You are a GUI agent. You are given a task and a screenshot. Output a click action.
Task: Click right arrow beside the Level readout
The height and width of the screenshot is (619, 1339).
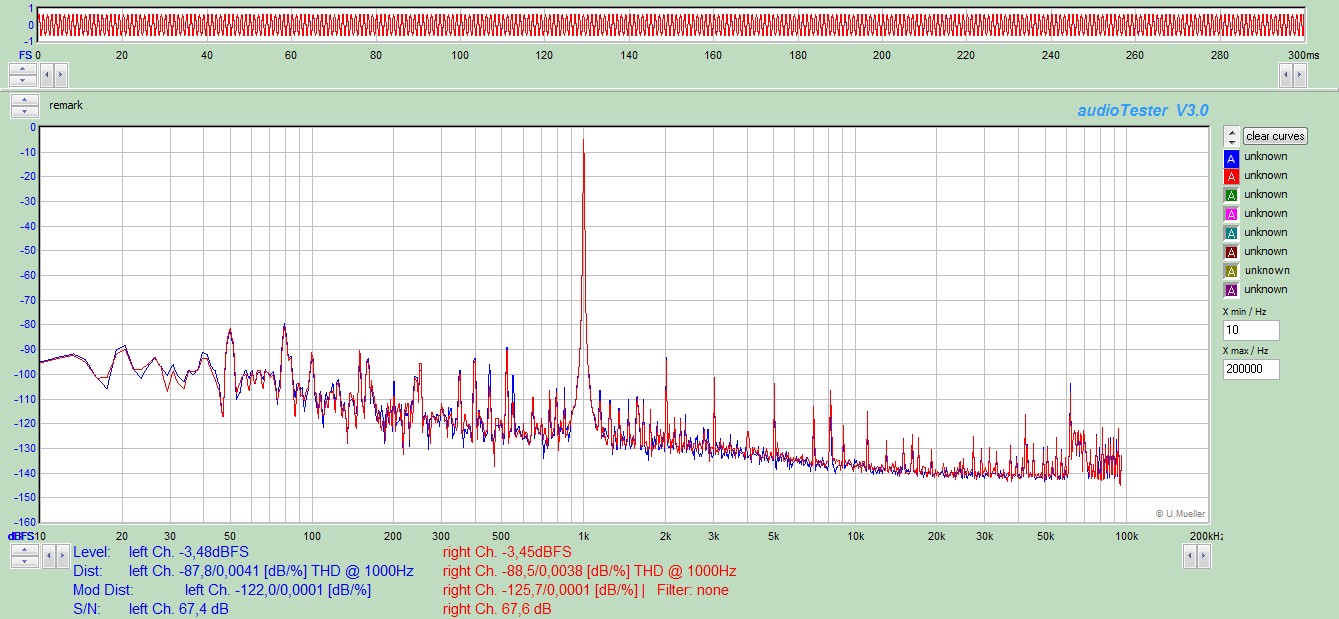point(60,556)
